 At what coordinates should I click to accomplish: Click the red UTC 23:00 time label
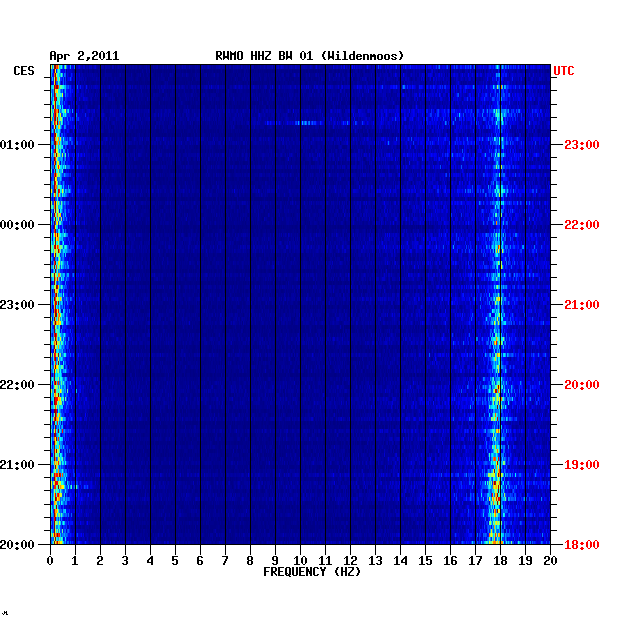tap(582, 145)
